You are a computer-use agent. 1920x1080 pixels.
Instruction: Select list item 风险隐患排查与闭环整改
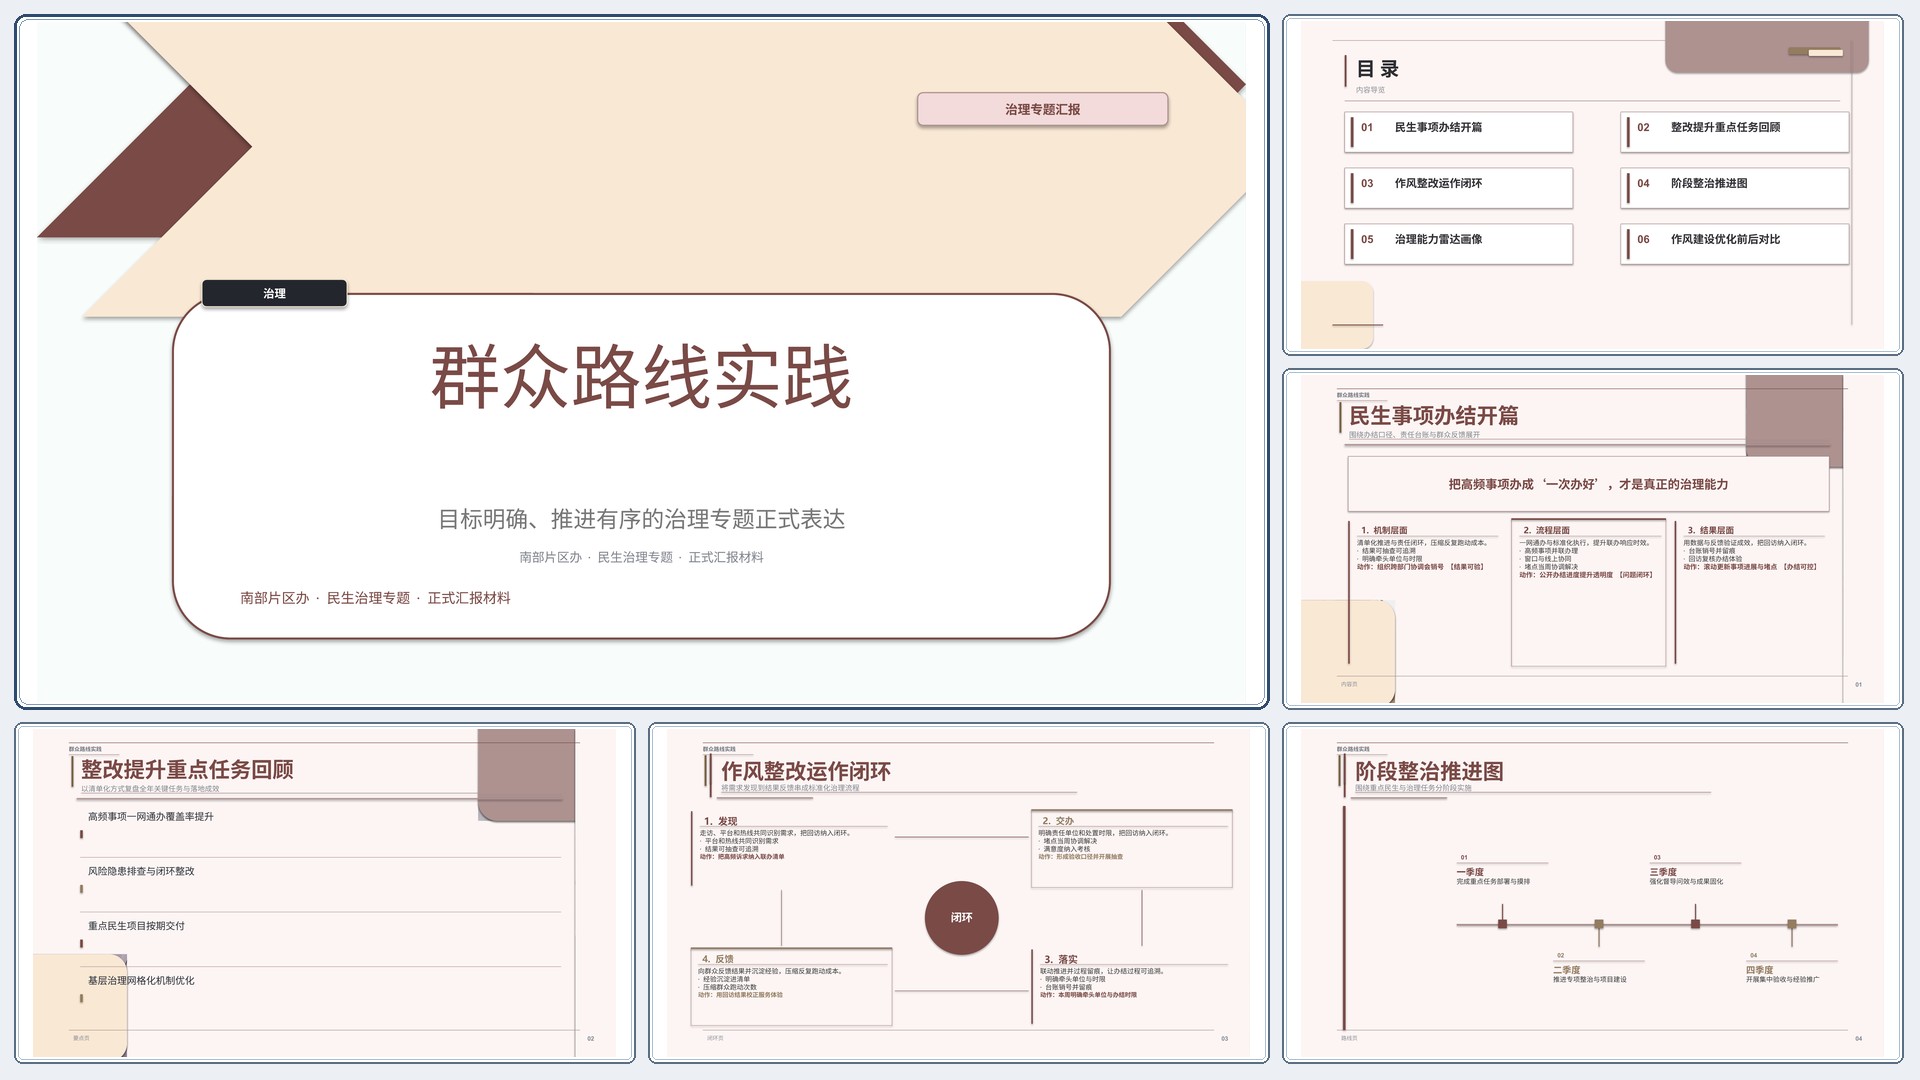point(141,871)
